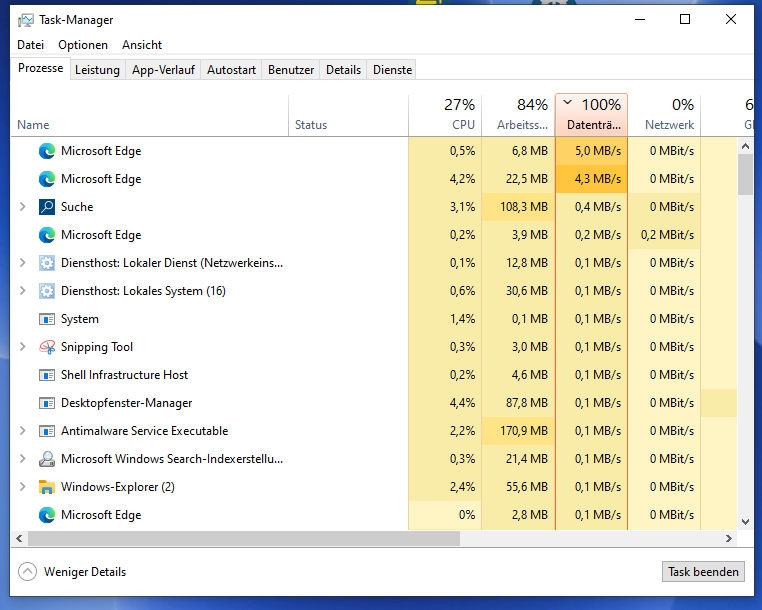Expand Windows-Explorer (2) group

[x=22, y=487]
